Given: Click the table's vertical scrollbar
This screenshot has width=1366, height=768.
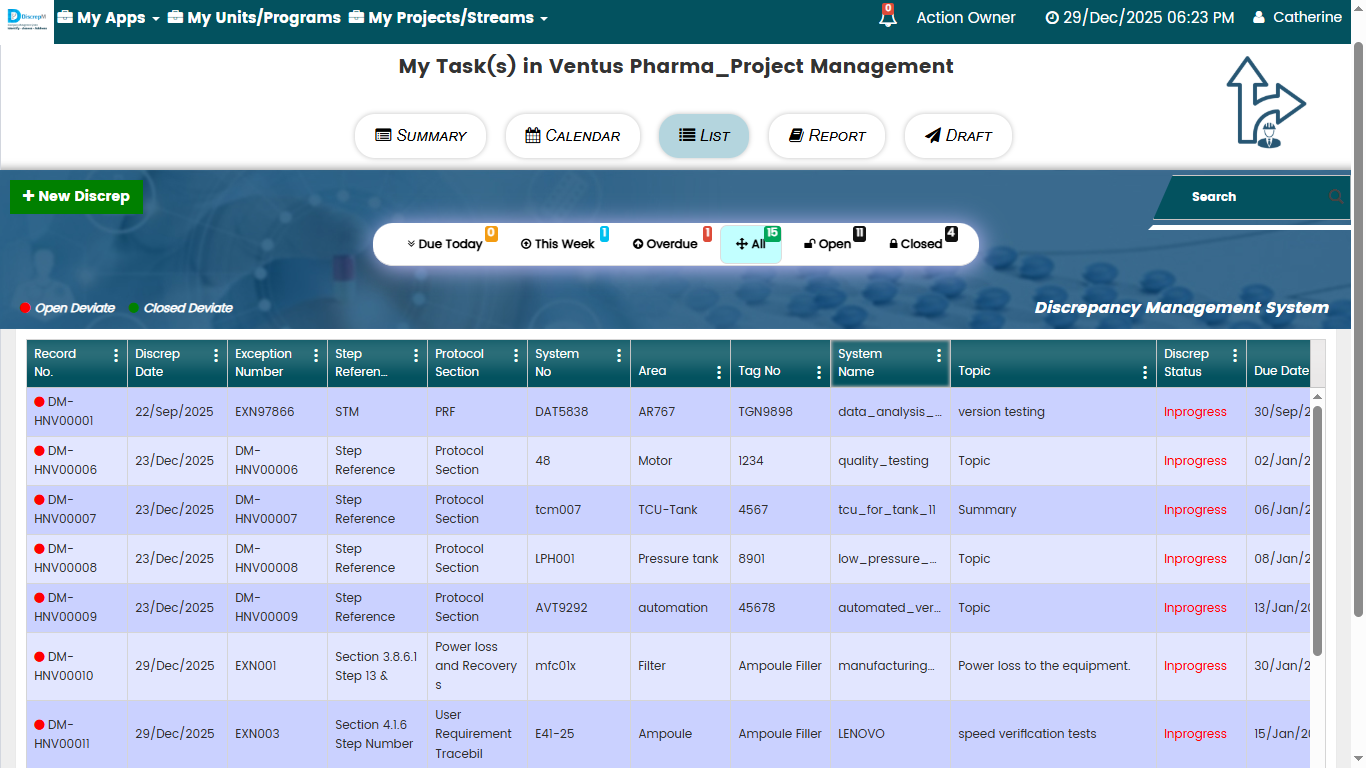Looking at the screenshot, I should tap(1317, 530).
